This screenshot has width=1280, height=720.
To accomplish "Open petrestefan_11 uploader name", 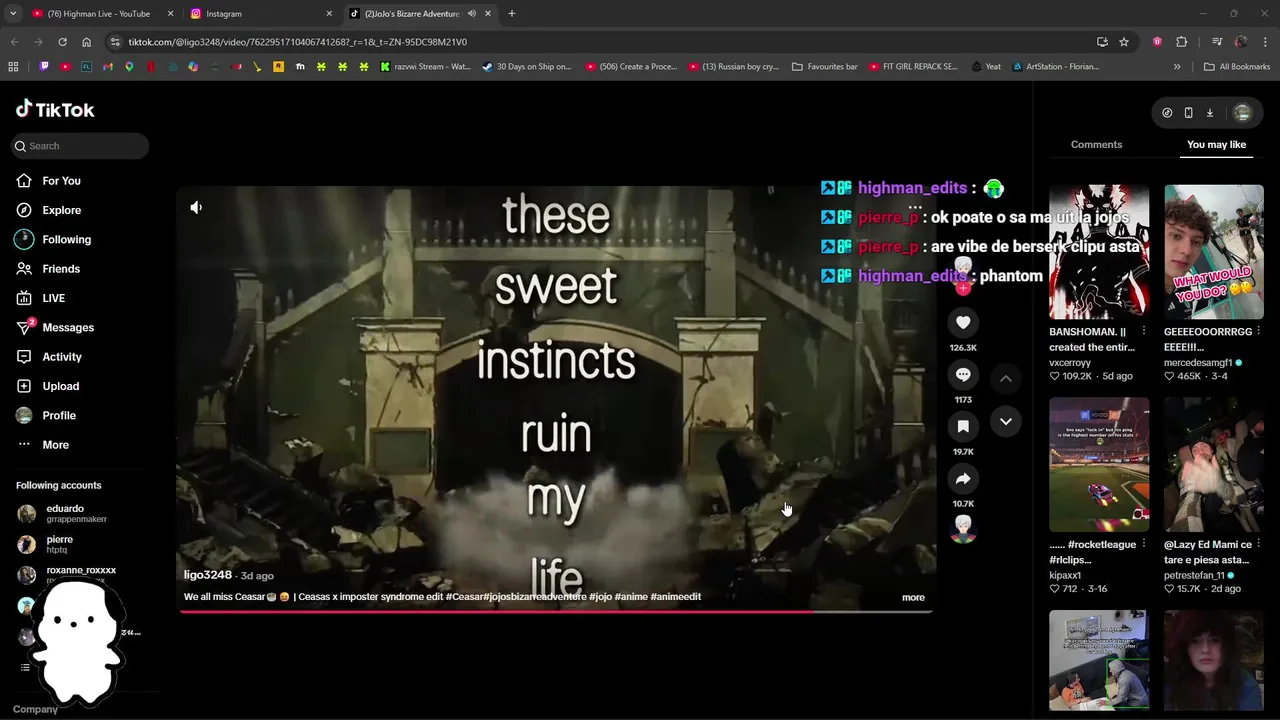I will click(x=1194, y=576).
